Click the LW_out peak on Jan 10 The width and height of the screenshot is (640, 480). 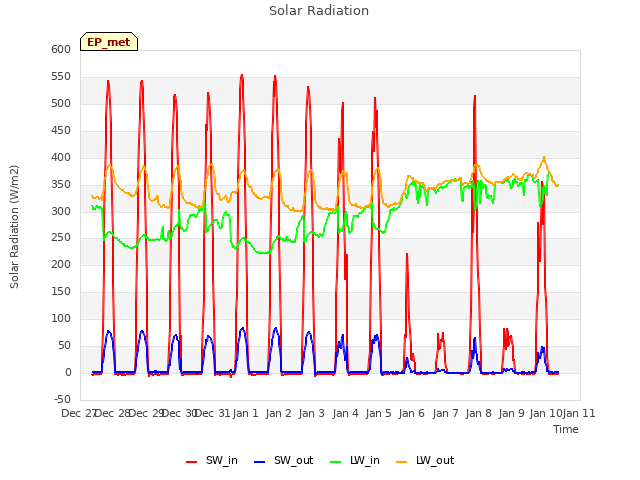(544, 157)
